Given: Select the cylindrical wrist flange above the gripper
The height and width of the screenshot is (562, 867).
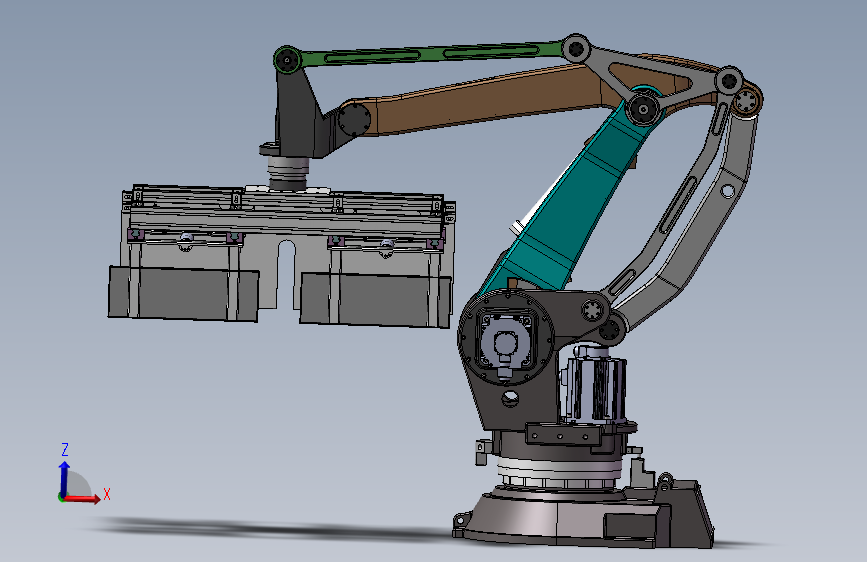Looking at the screenshot, I should point(288,173).
